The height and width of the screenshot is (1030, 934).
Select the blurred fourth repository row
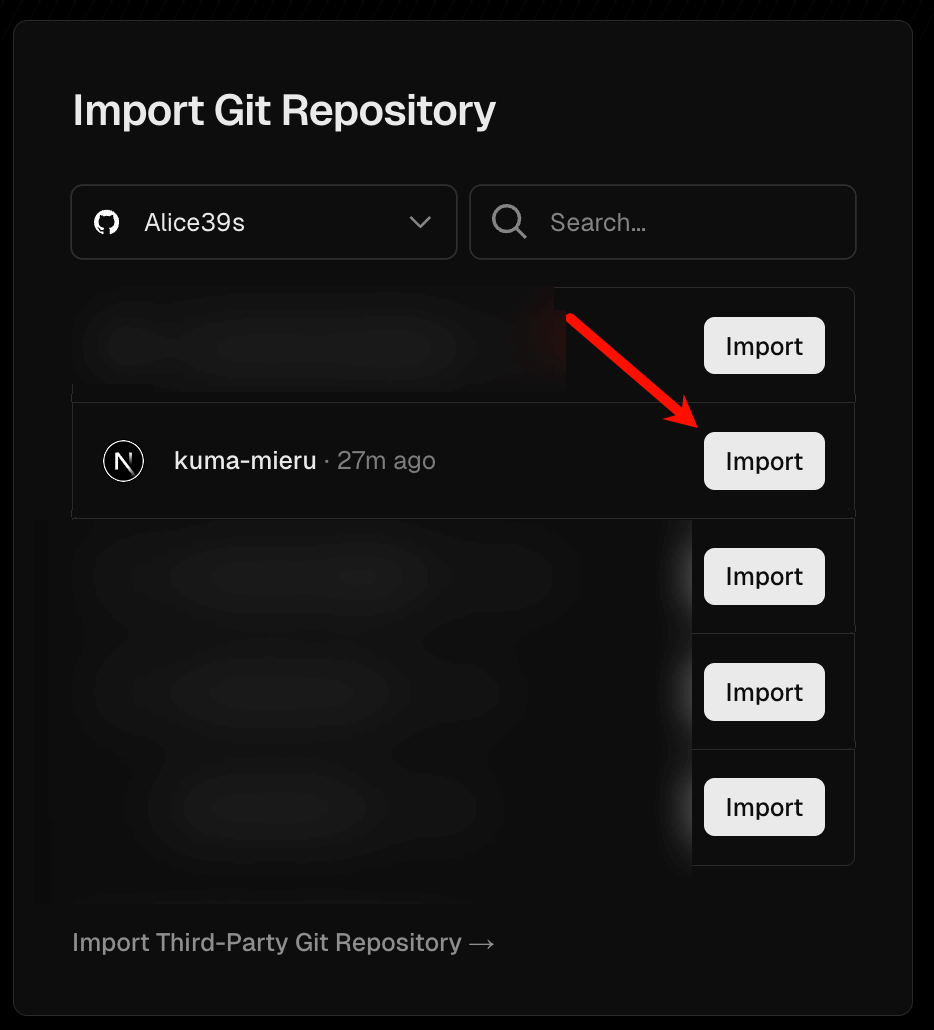point(463,692)
